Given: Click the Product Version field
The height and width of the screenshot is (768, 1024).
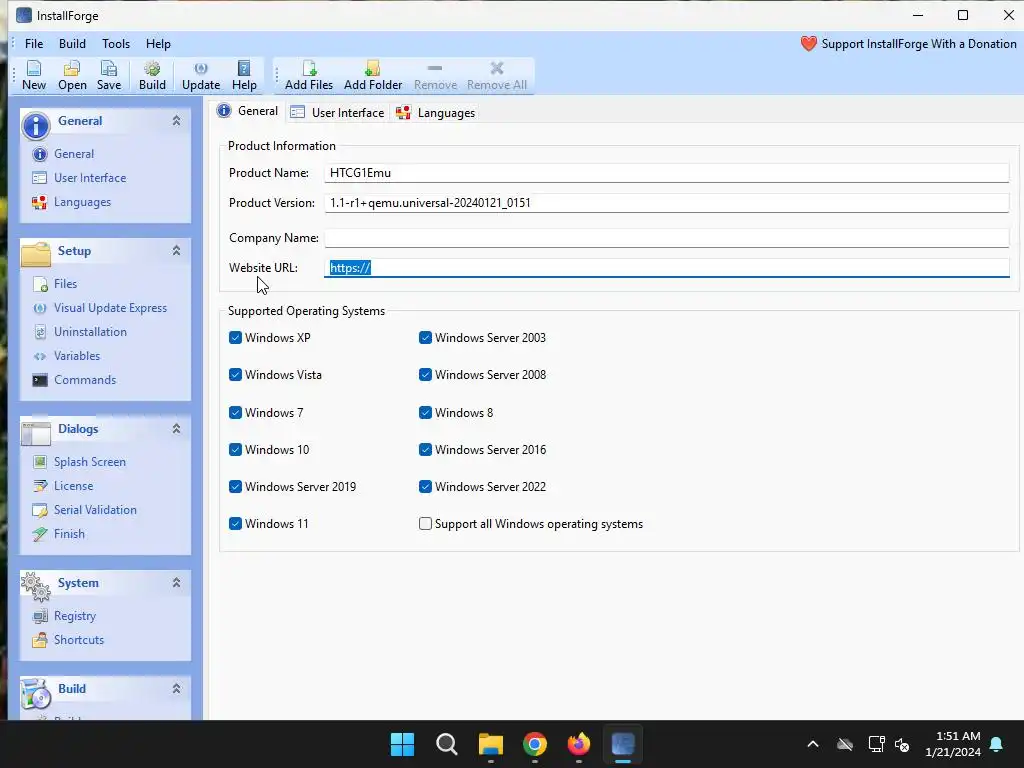Looking at the screenshot, I should [666, 203].
